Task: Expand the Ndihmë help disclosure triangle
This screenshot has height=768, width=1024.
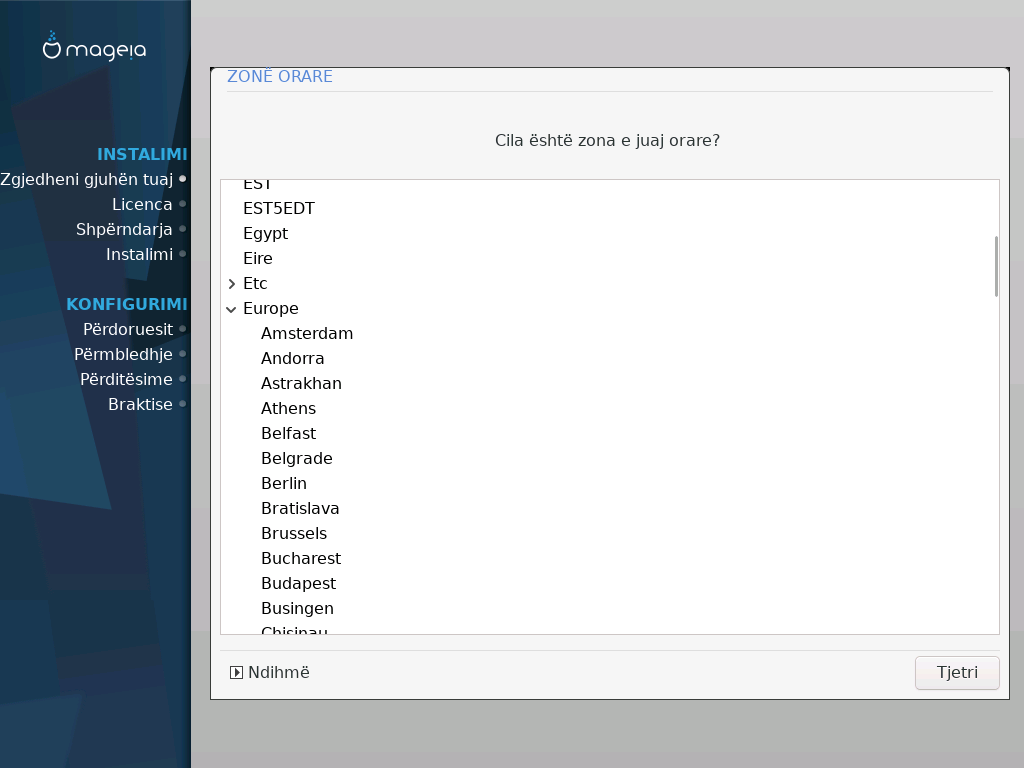Action: (x=237, y=673)
